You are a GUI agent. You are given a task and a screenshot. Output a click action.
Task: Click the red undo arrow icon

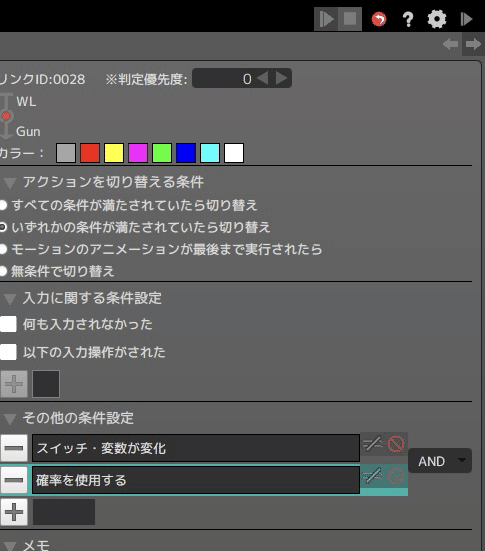coord(379,19)
